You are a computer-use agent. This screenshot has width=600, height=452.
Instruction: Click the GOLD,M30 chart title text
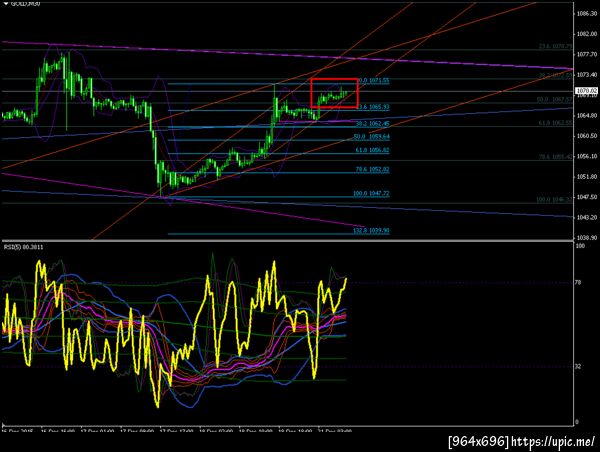25,3
